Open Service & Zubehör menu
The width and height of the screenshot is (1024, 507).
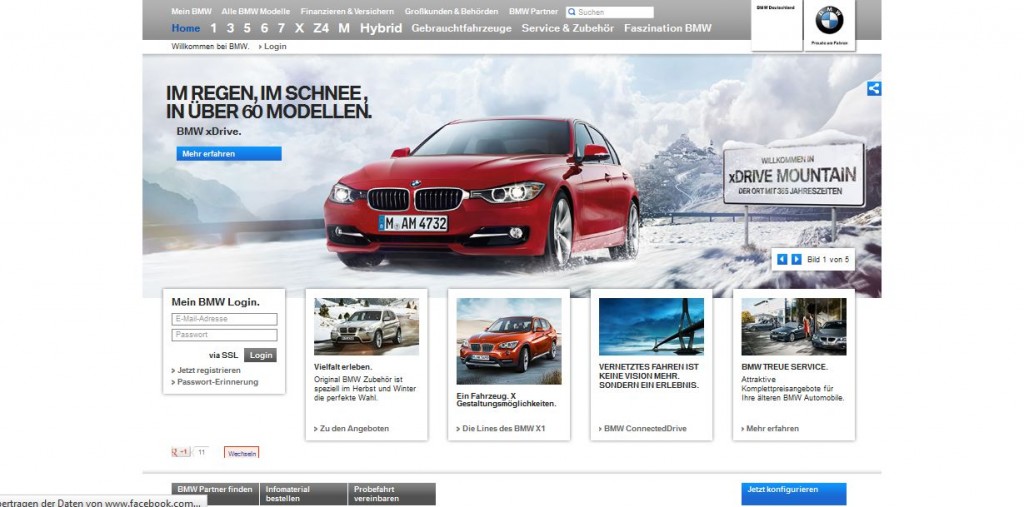click(568, 28)
